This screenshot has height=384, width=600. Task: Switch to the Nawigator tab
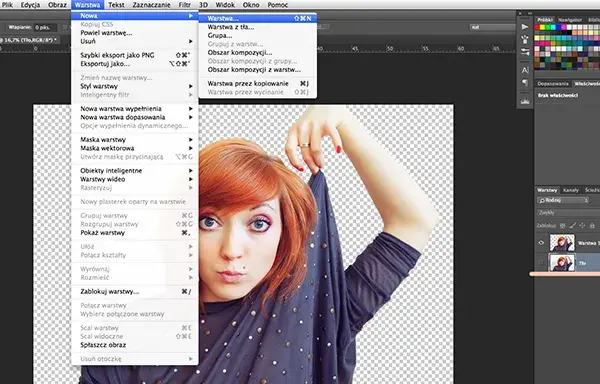pyautogui.click(x=570, y=20)
